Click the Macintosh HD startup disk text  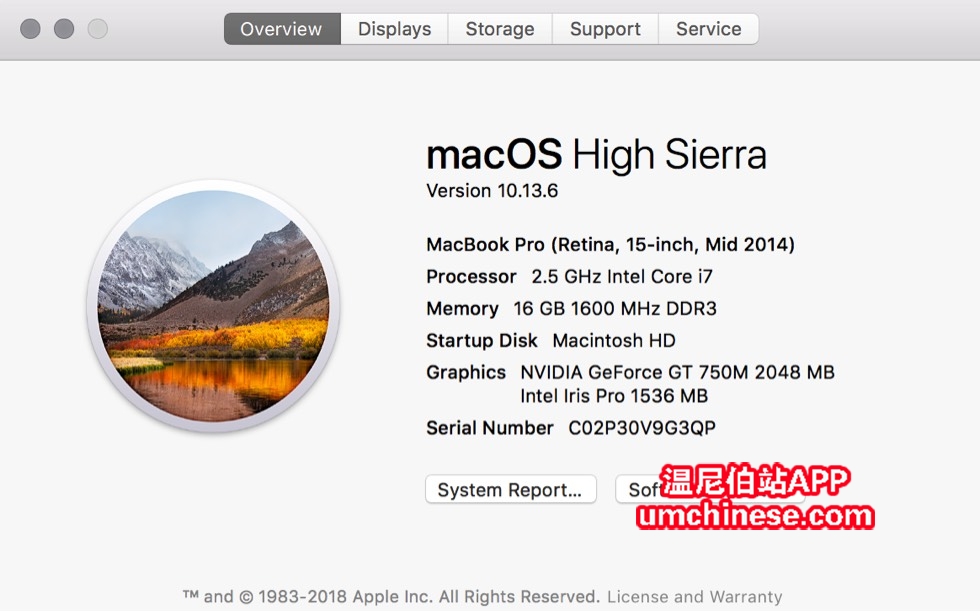(x=614, y=341)
